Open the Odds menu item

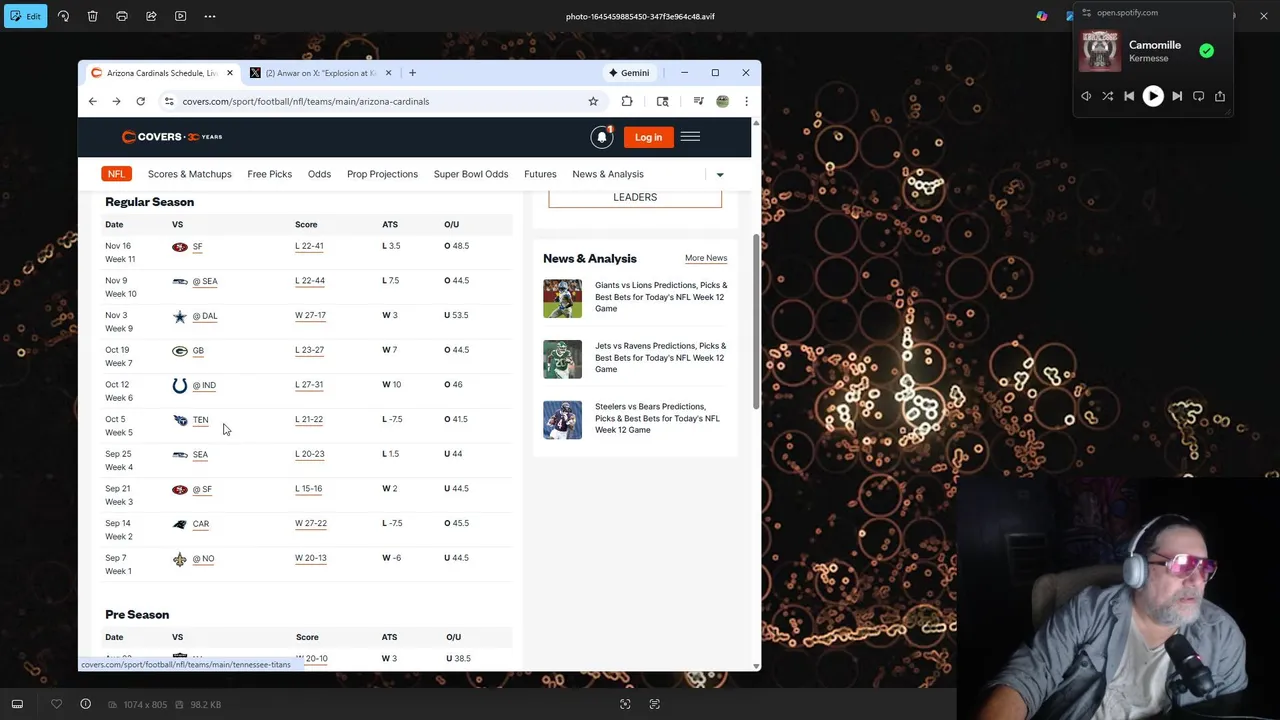point(319,174)
